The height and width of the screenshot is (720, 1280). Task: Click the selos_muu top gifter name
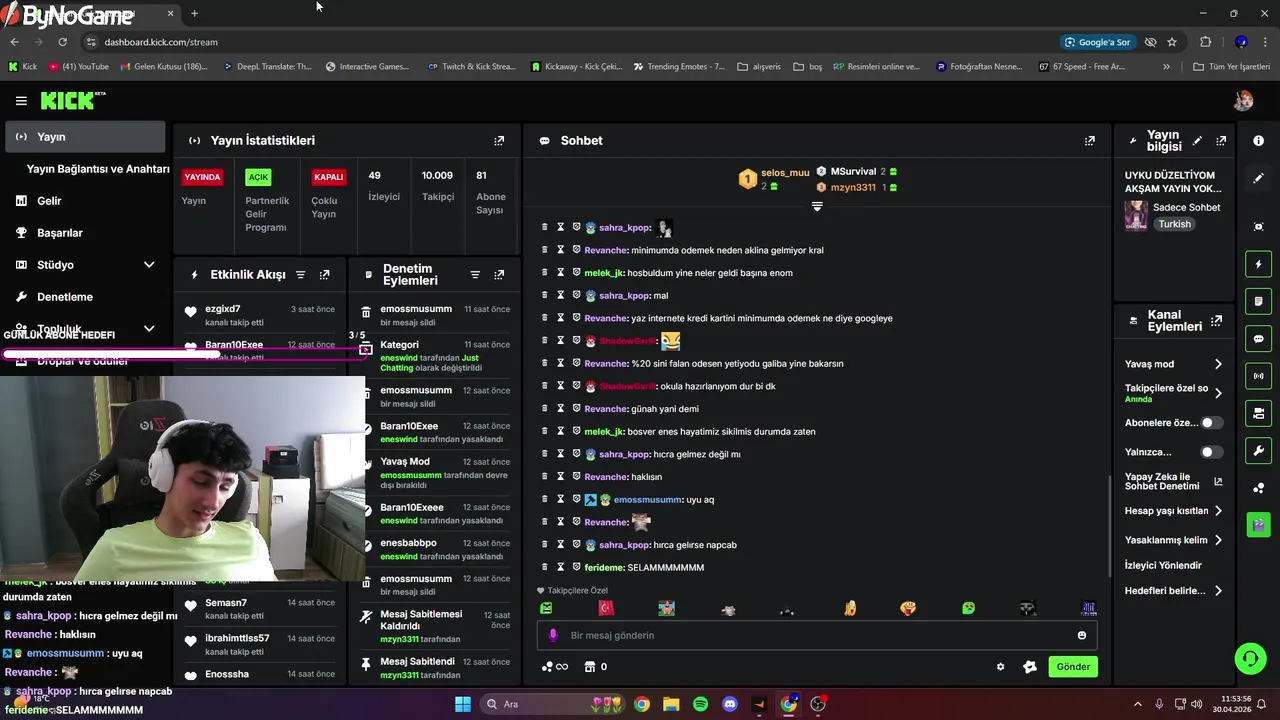785,172
